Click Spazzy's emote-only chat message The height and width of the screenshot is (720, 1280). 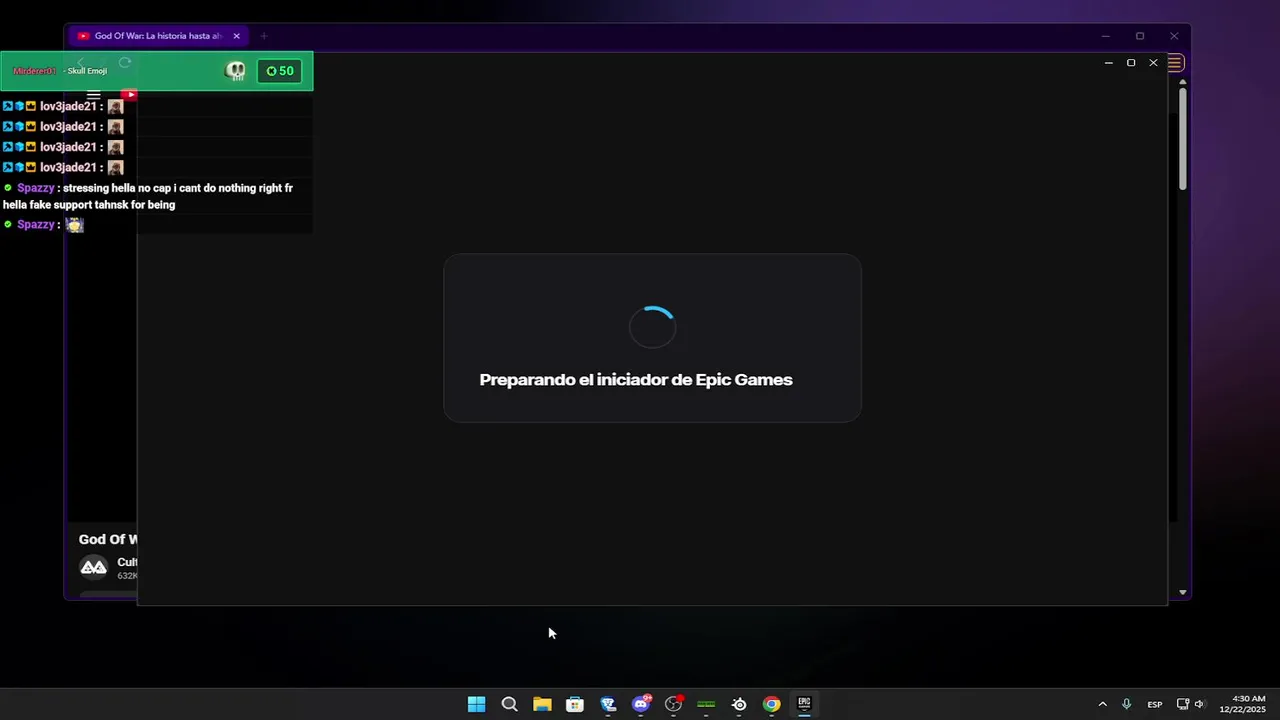(x=44, y=225)
